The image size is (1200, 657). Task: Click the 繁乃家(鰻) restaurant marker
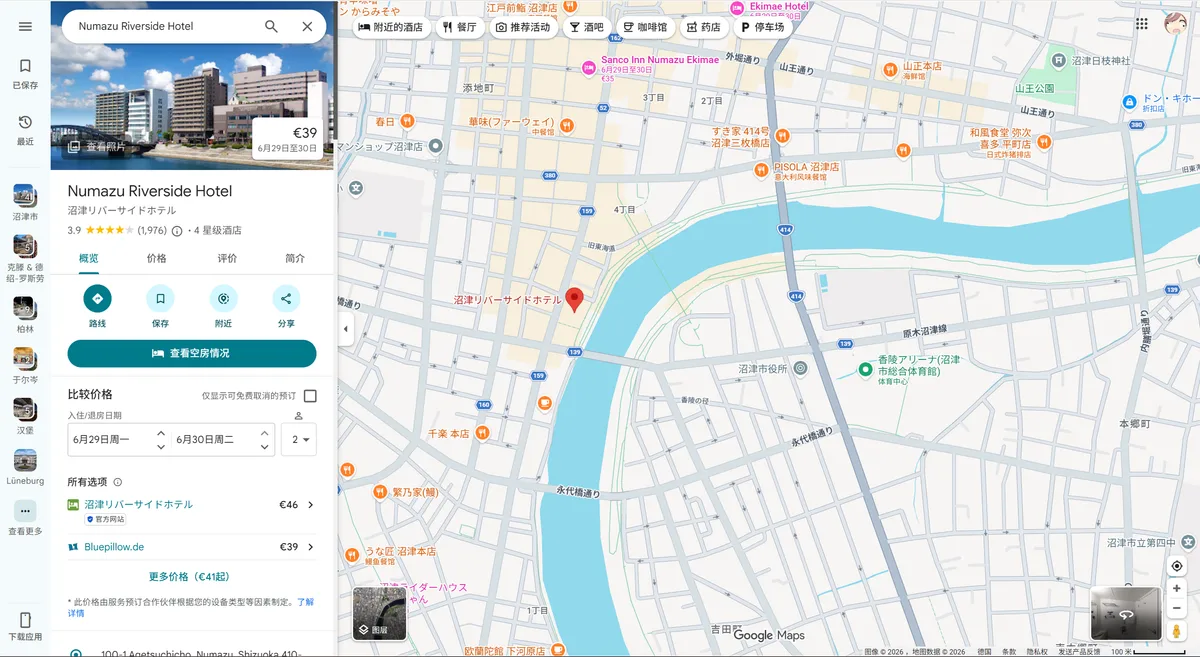coord(380,492)
